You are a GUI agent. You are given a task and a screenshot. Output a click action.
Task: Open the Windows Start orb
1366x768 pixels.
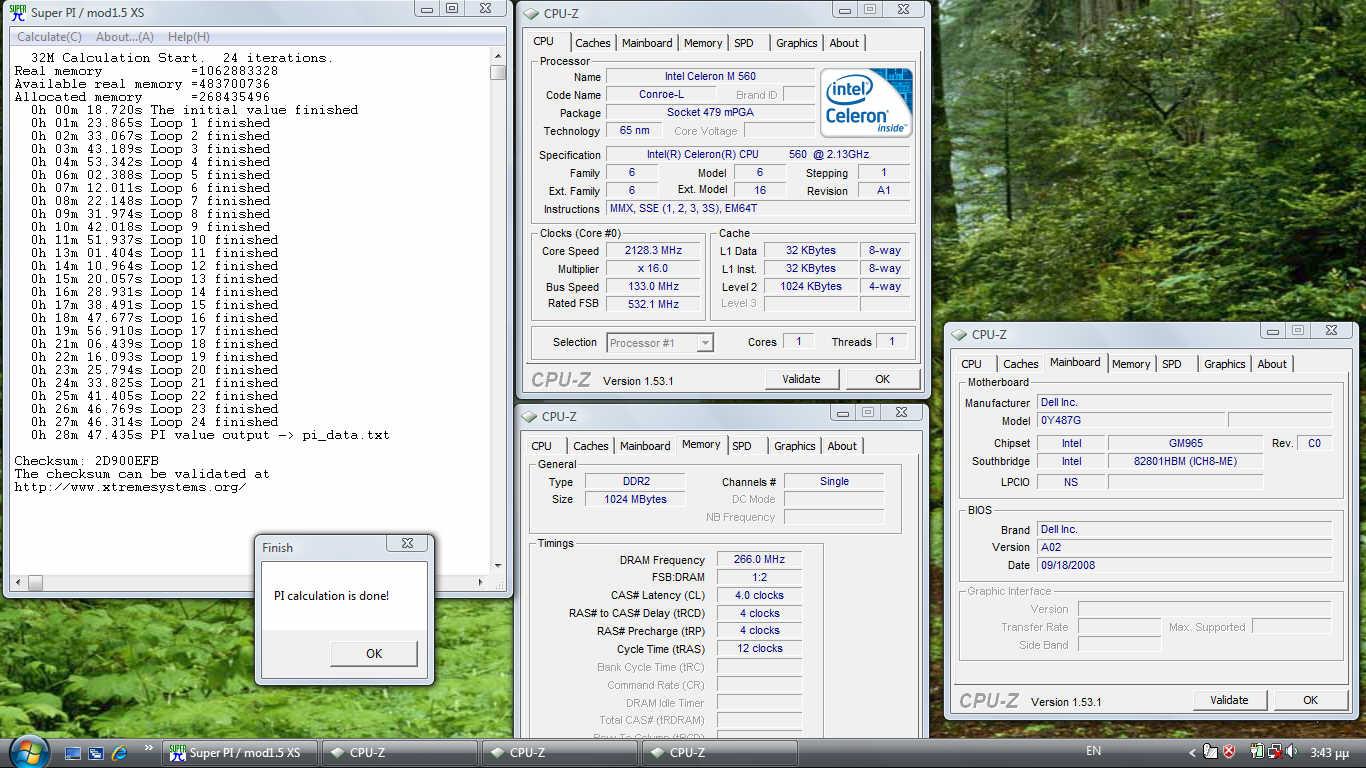[28, 752]
